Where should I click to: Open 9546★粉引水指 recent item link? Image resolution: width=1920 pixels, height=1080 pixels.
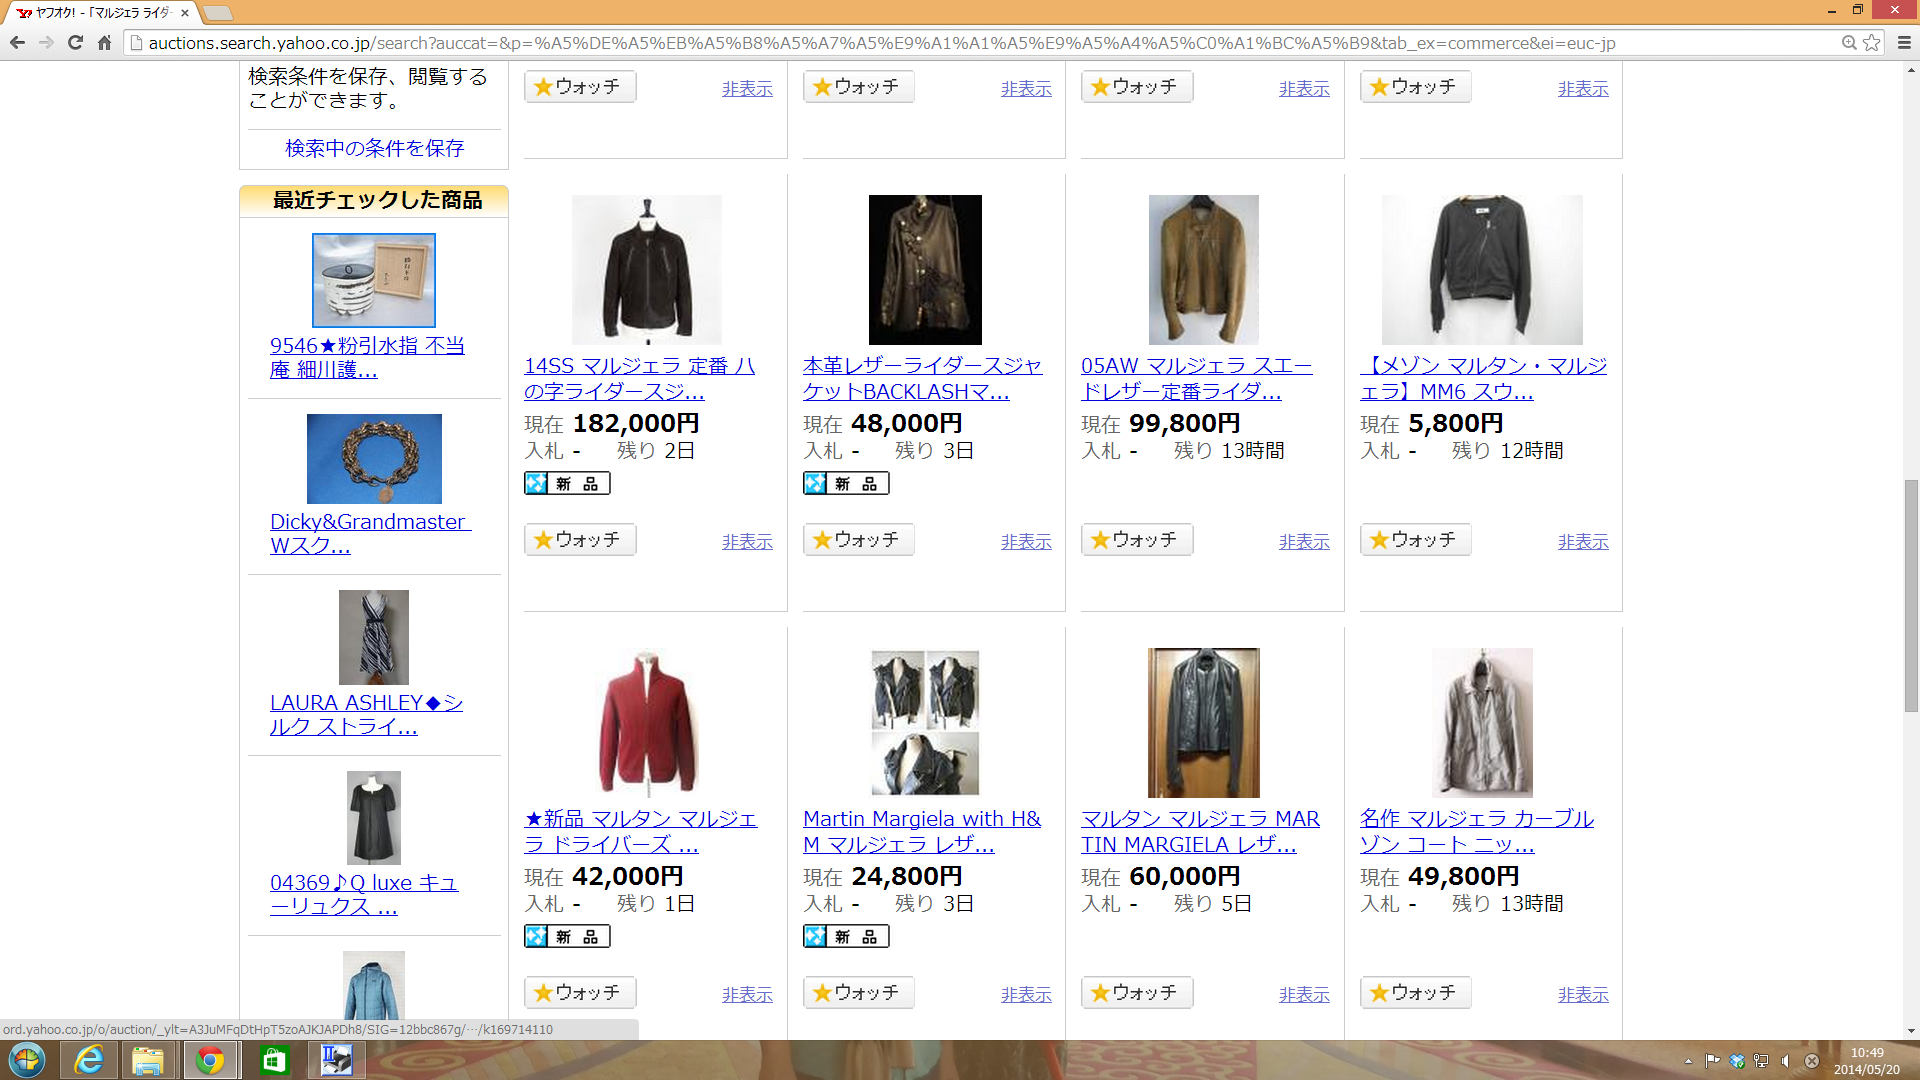(x=367, y=357)
